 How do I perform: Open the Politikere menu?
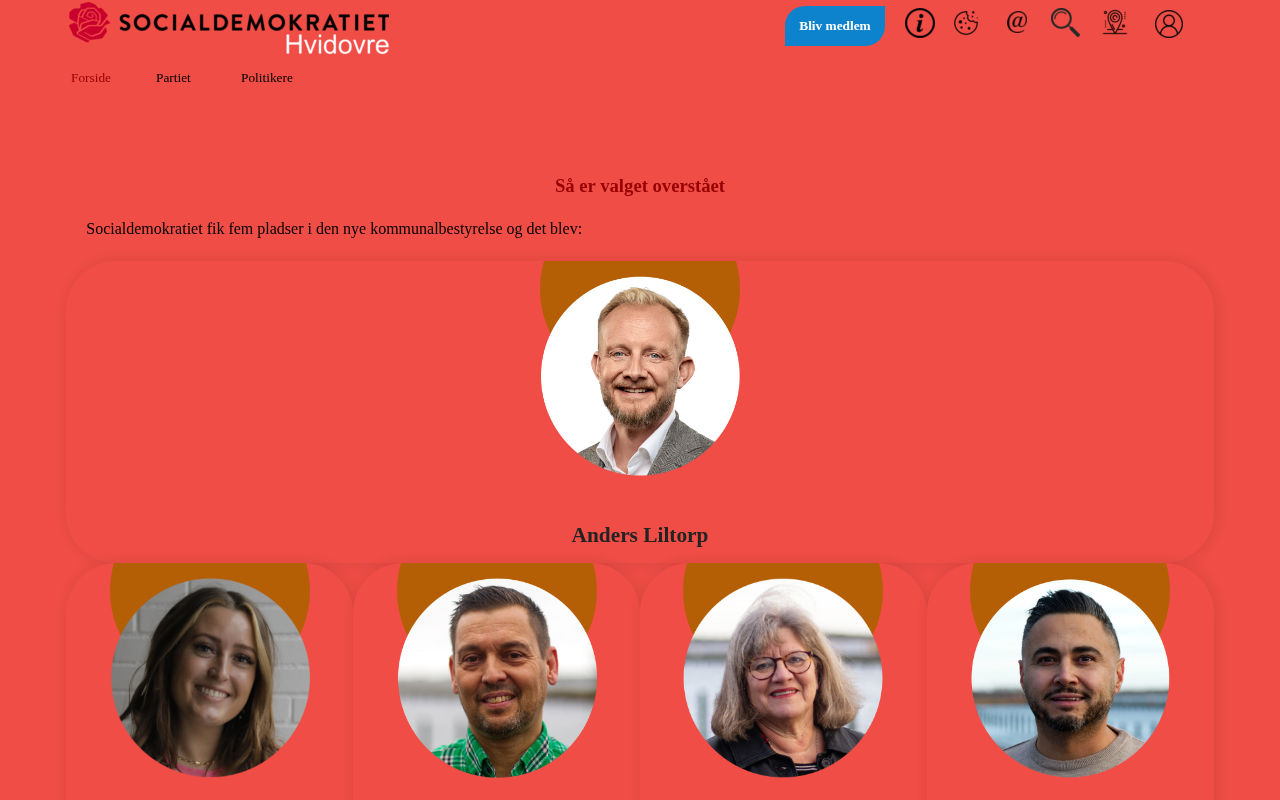click(x=267, y=78)
